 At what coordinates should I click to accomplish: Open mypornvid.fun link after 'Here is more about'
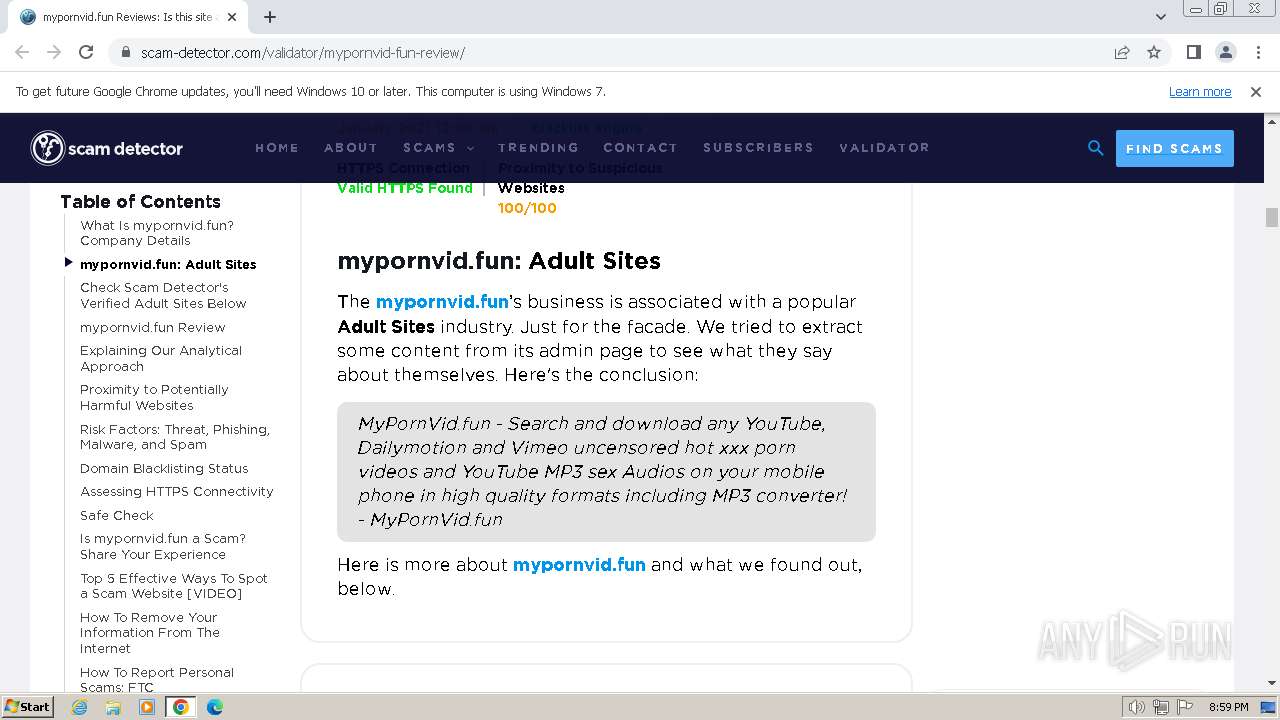pos(579,564)
